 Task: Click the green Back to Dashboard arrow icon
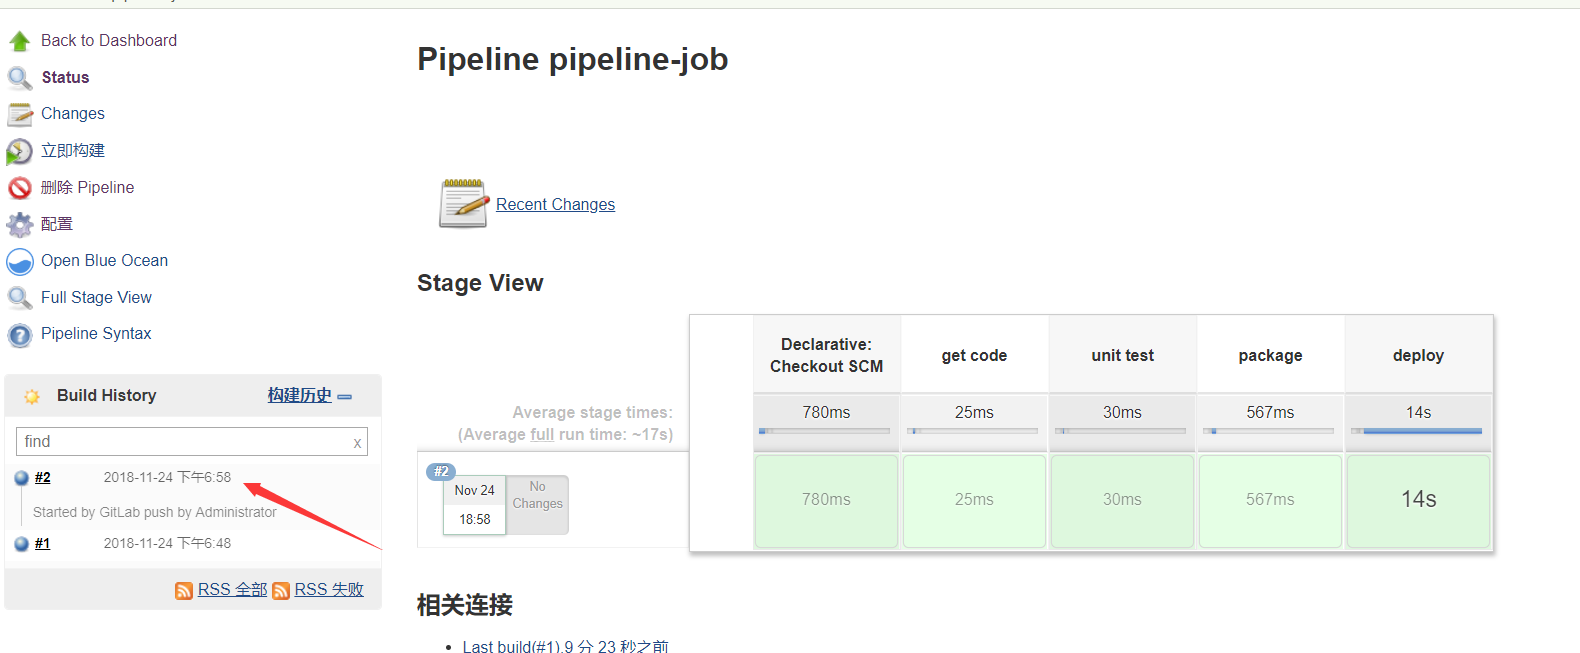click(20, 41)
